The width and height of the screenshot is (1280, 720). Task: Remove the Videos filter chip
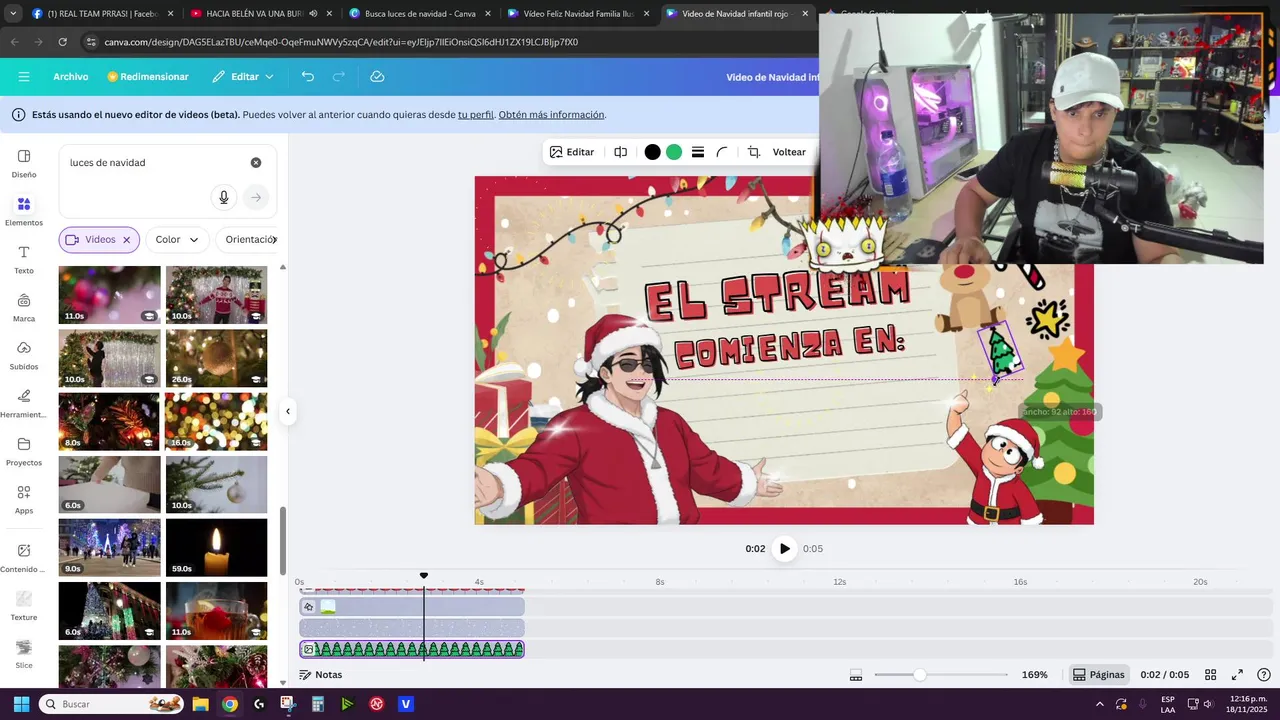127,240
